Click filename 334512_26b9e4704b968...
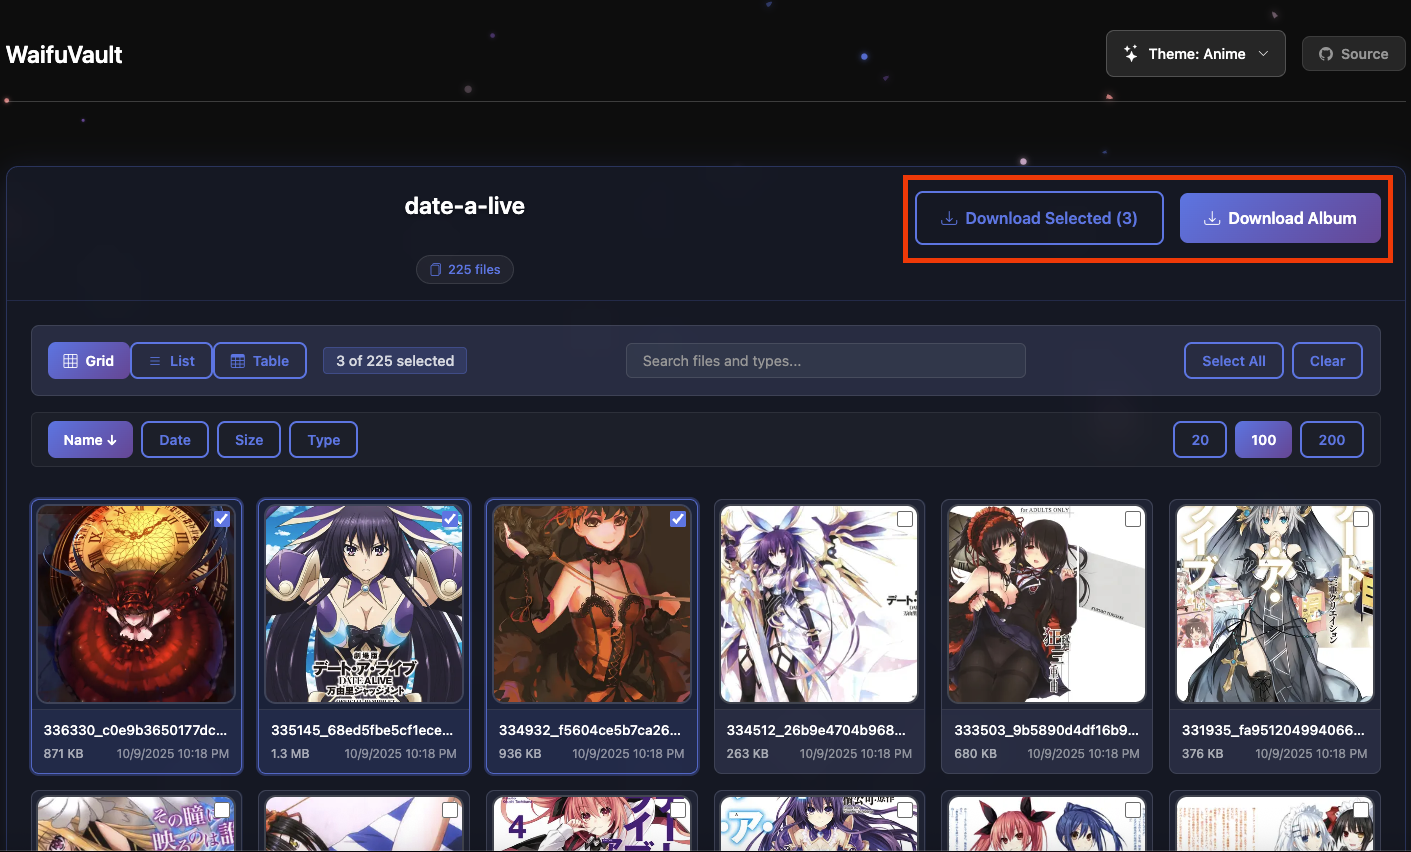 [x=816, y=730]
